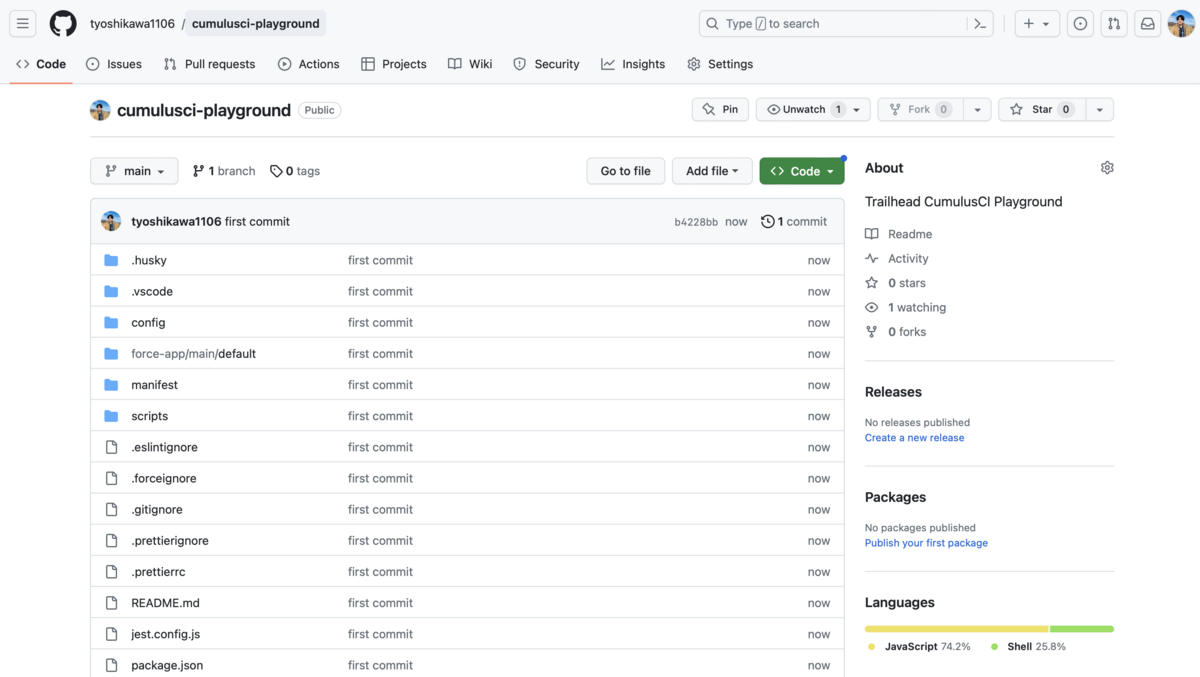Click the package.json file icon
Image resolution: width=1200 pixels, height=677 pixels.
[111, 665]
